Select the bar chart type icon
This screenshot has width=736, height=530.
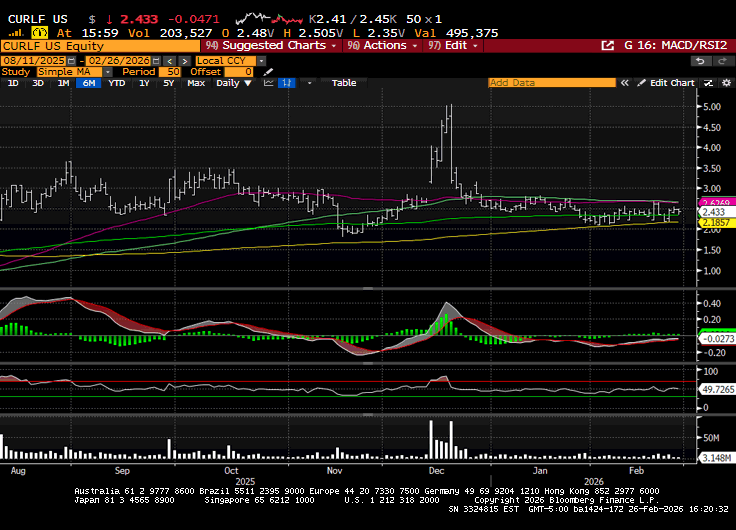point(286,83)
